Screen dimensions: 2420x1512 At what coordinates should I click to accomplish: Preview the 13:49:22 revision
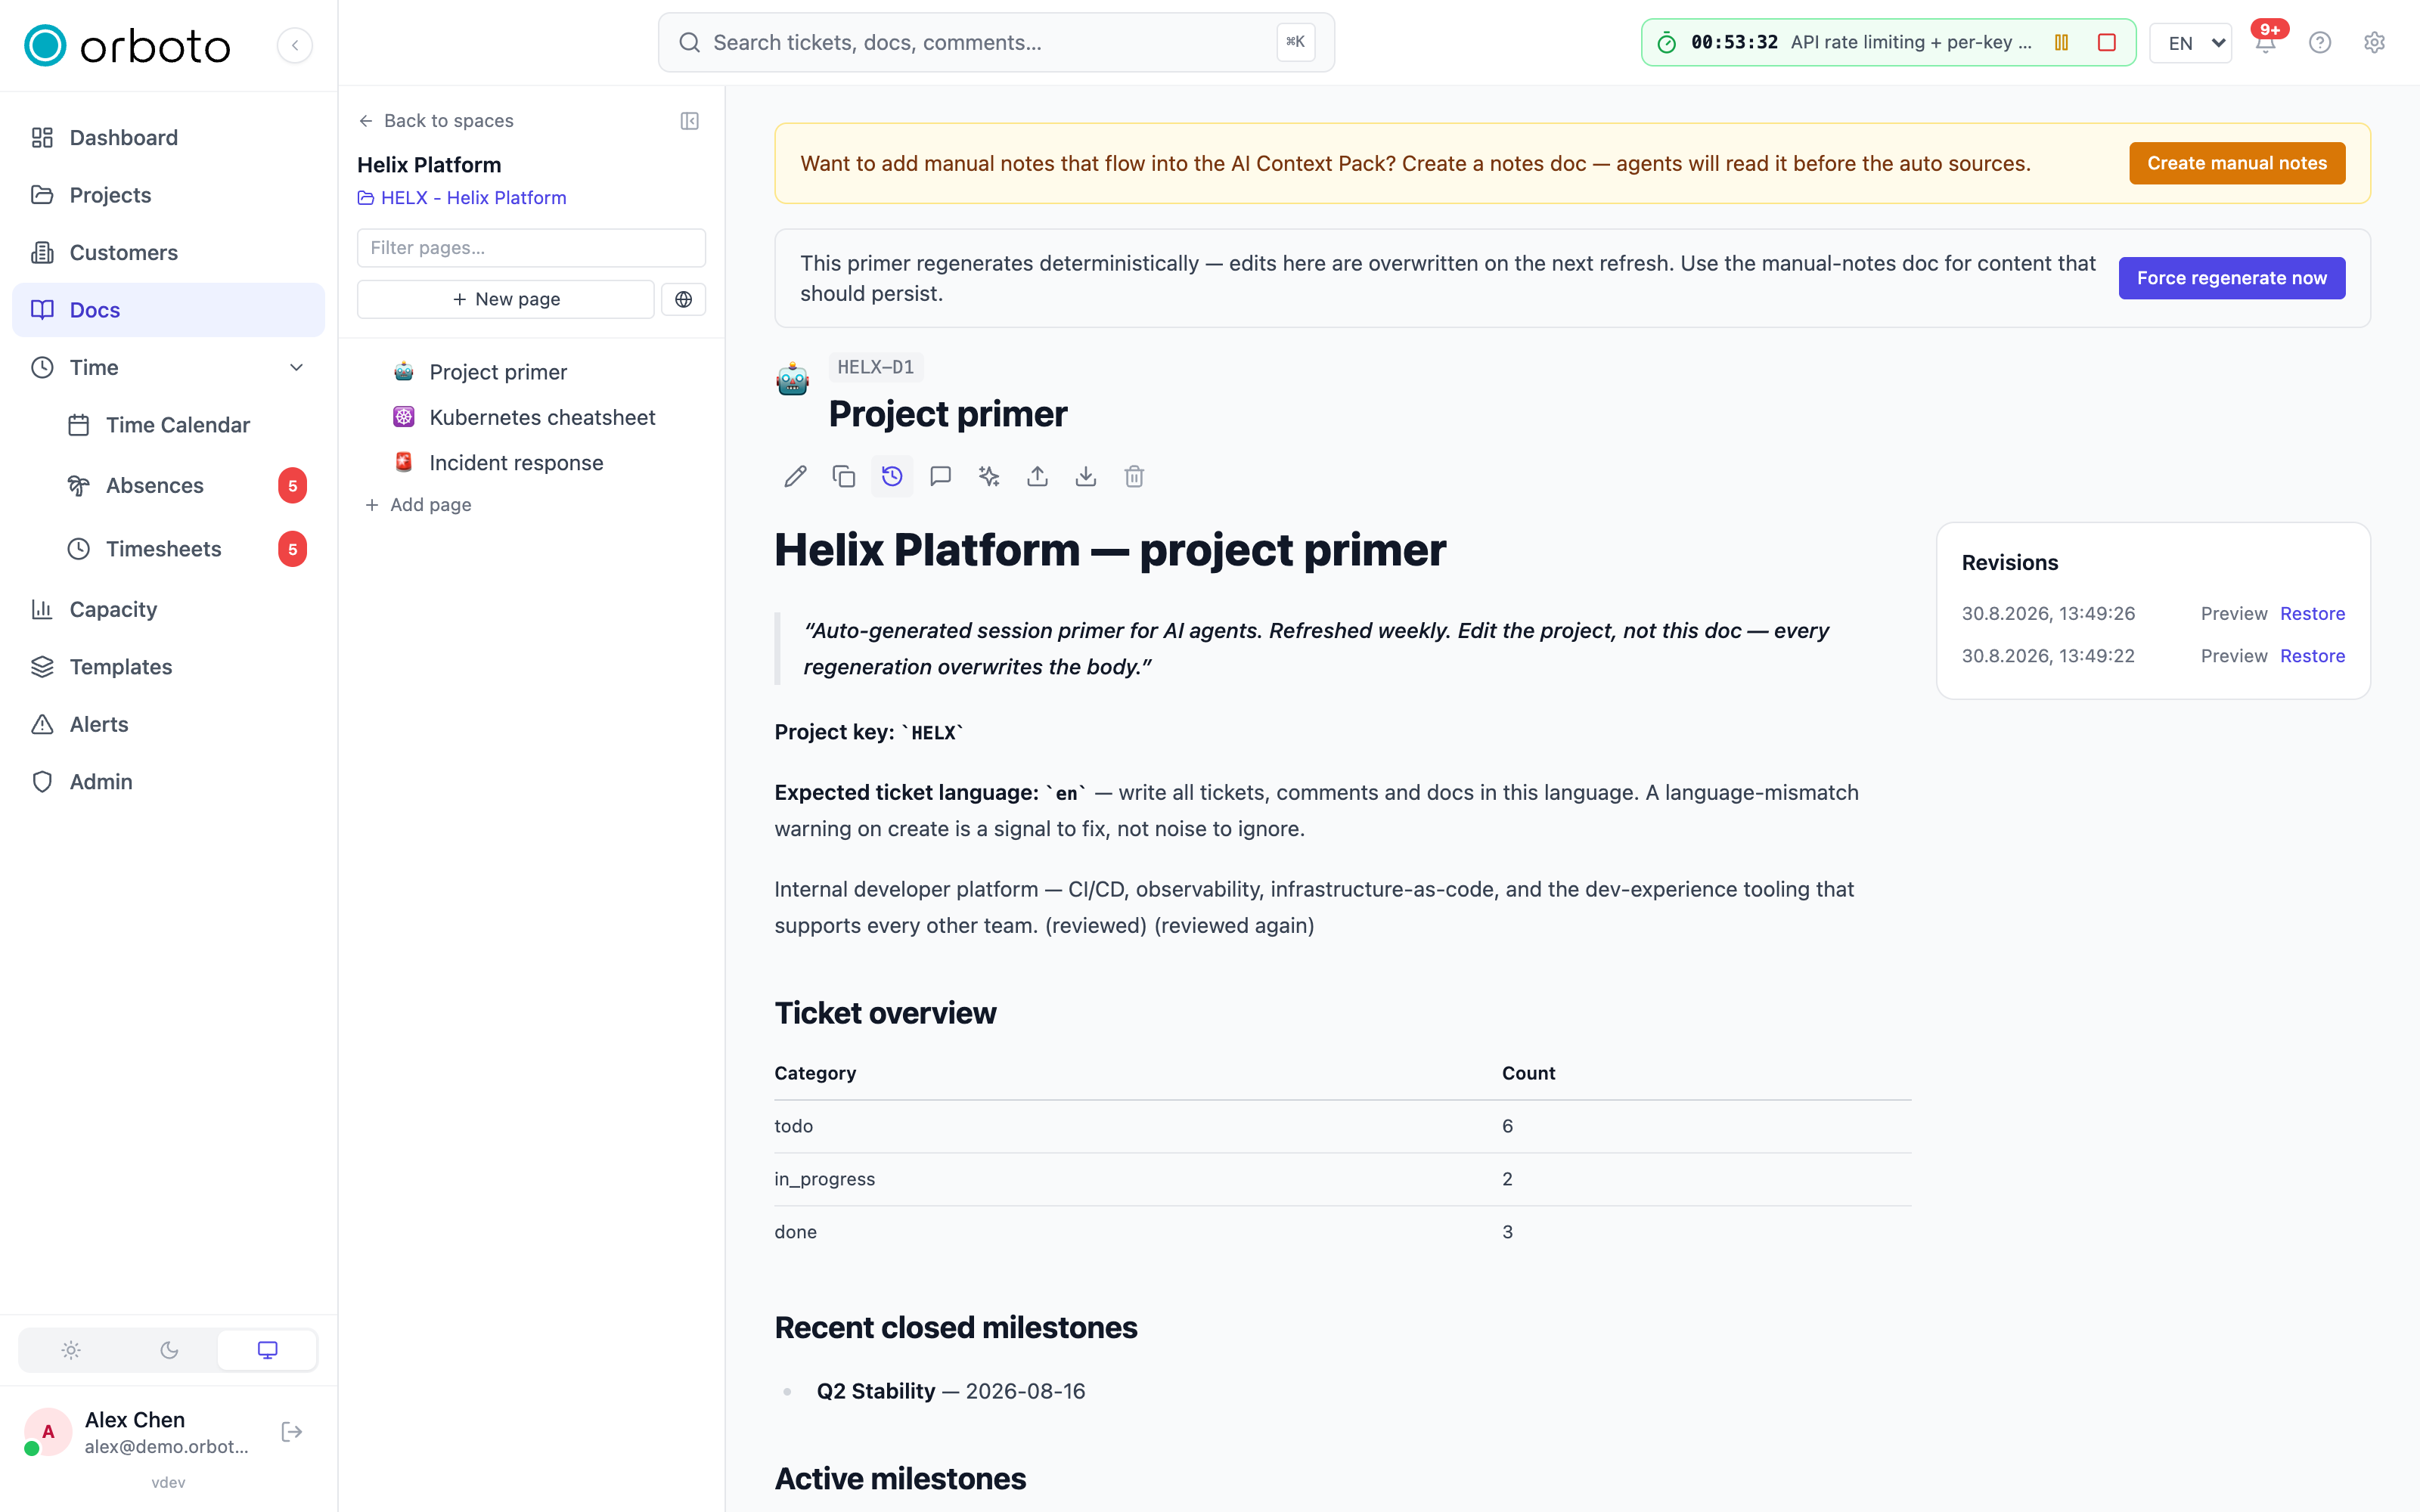[x=2234, y=656]
